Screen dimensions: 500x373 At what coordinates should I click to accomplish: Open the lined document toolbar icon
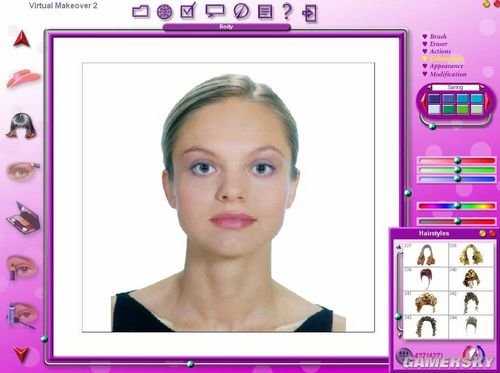(265, 12)
